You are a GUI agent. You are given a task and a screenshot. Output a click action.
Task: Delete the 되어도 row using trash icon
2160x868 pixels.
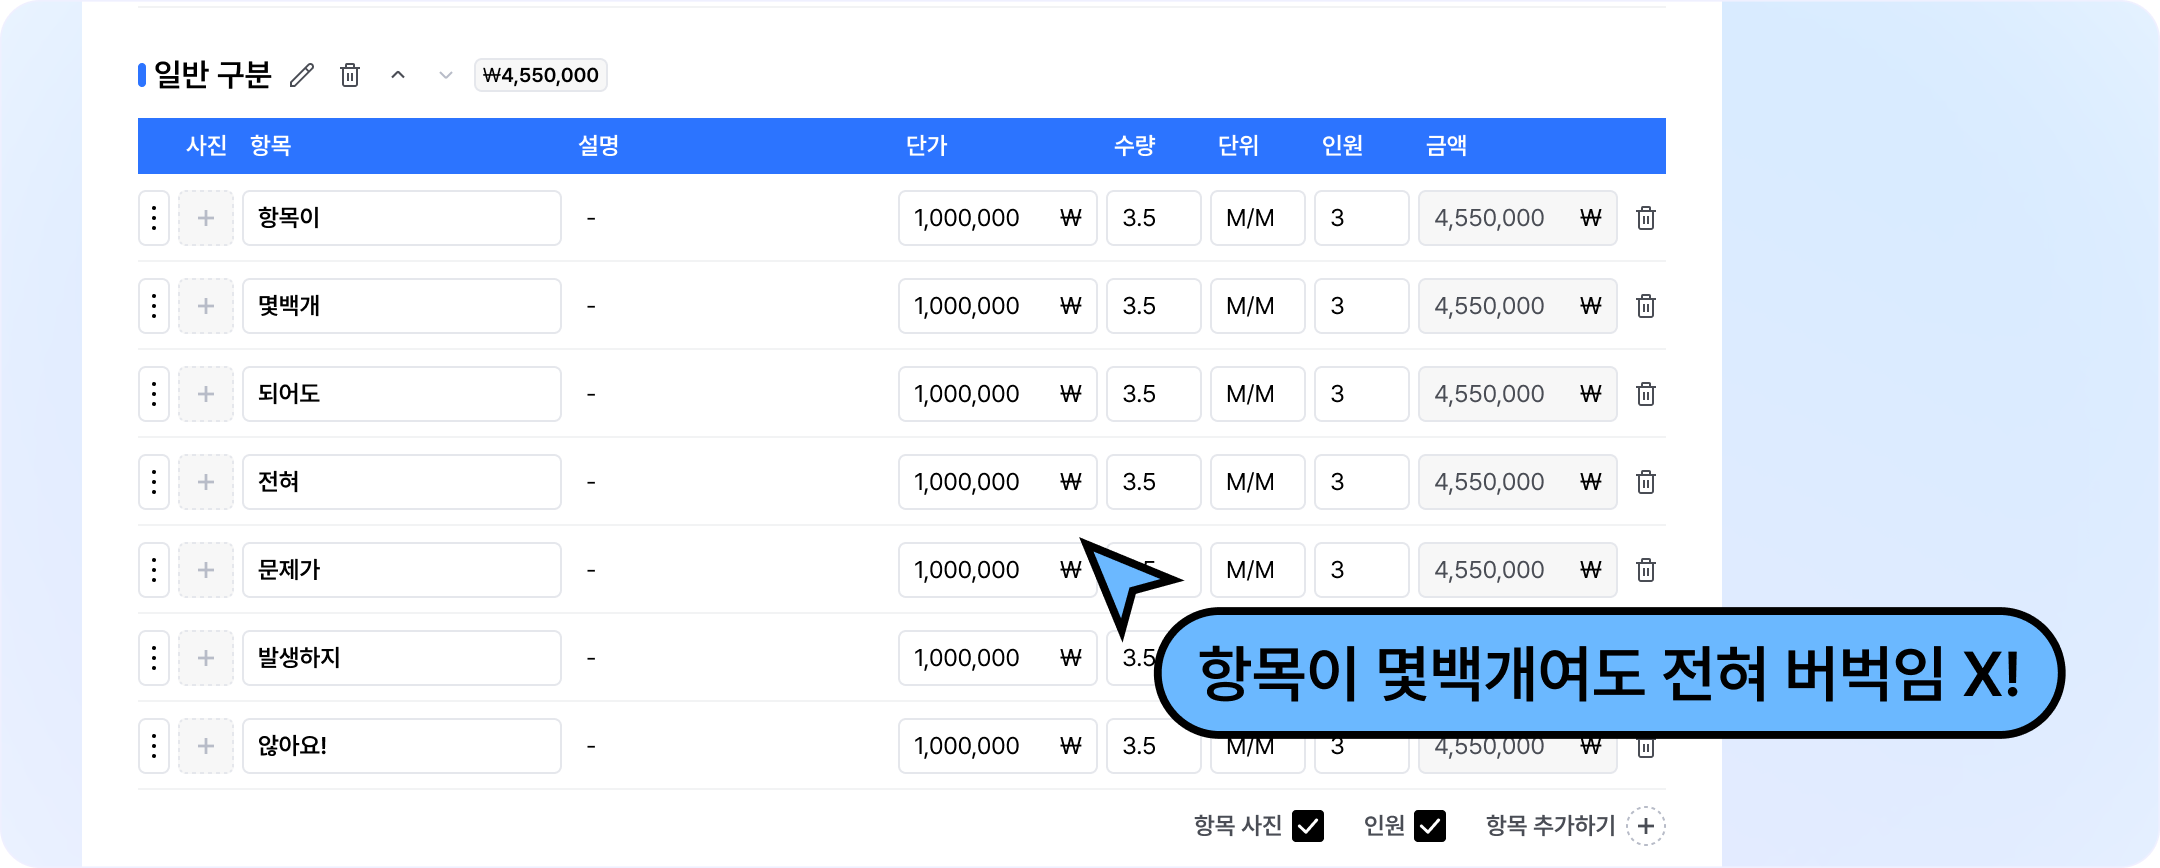1645,394
